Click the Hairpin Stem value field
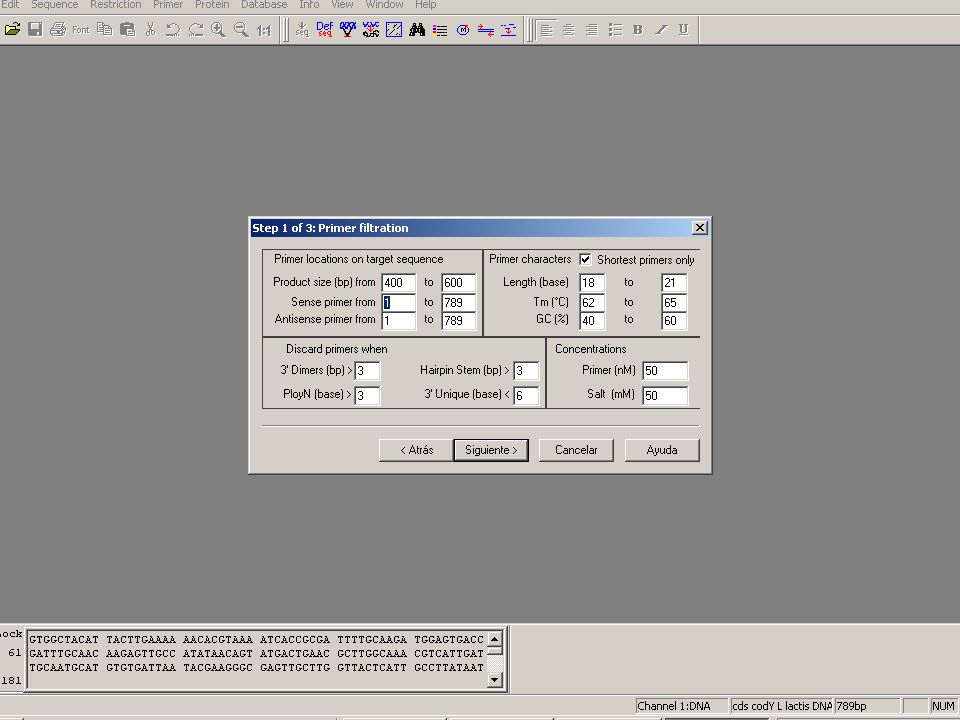 [x=526, y=370]
